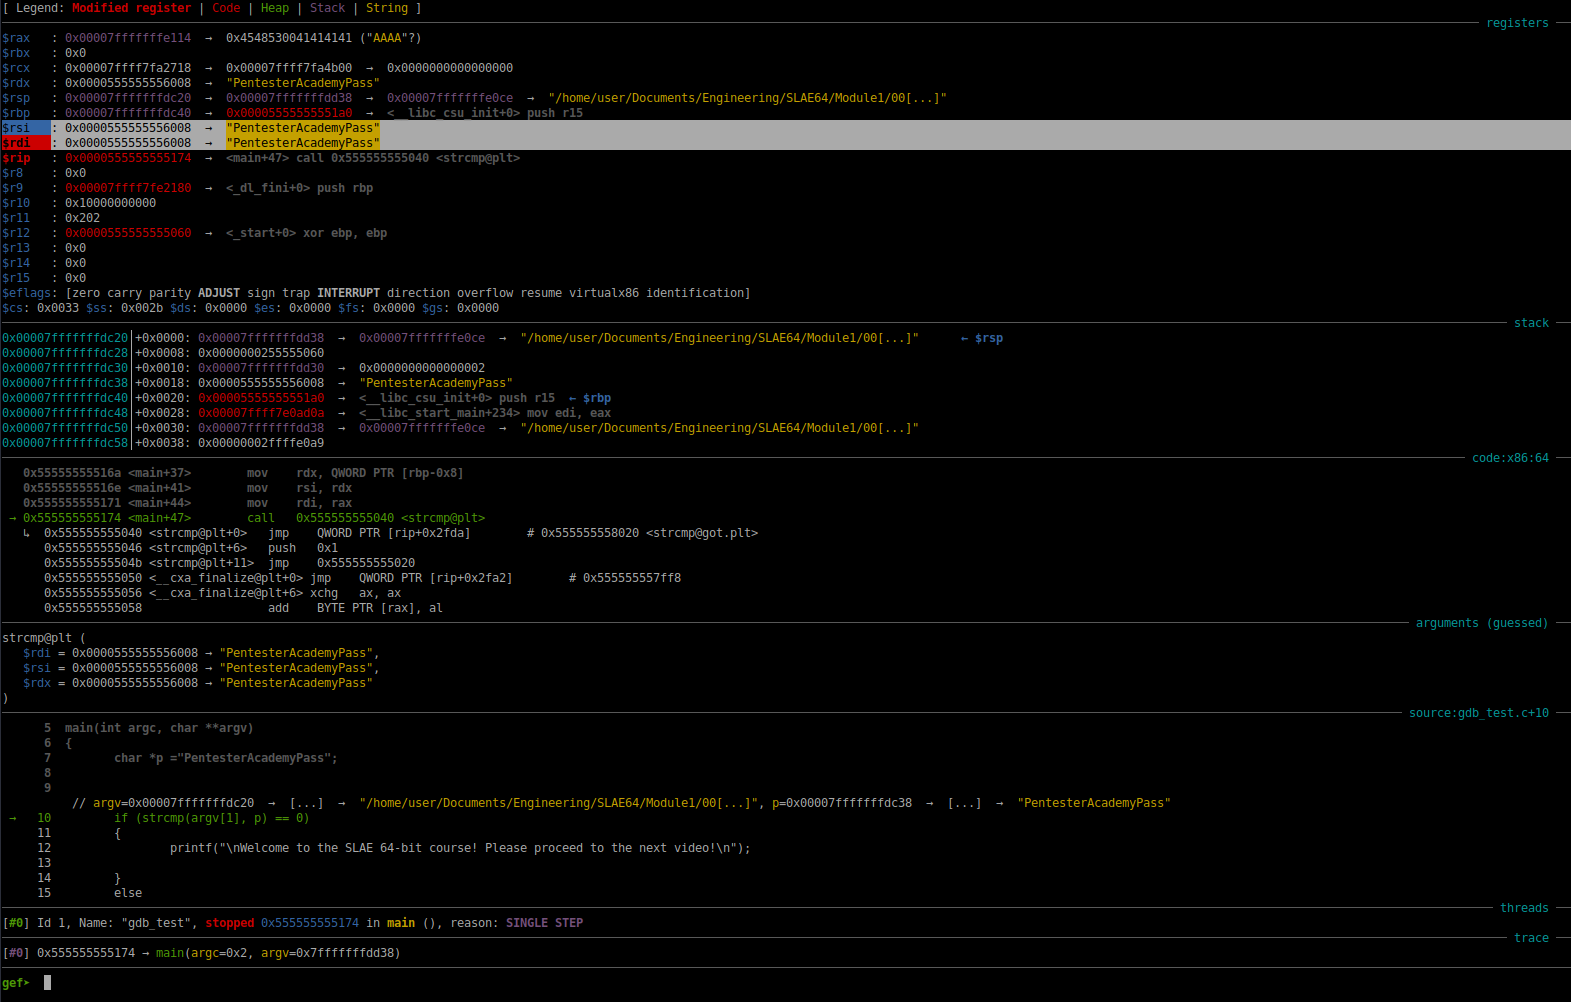This screenshot has width=1571, height=1002.
Task: Click the $rcx register label
Action: click(16, 68)
